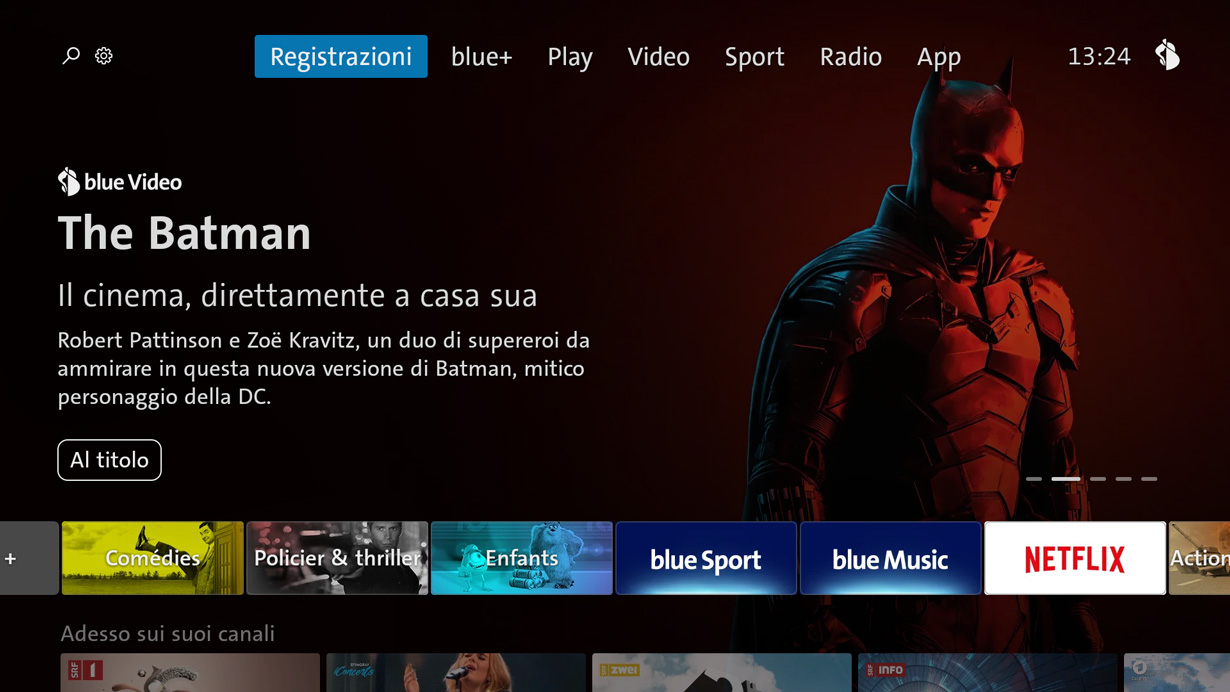This screenshot has height=692, width=1230.
Task: Open the Comédies category tile
Action: [x=152, y=558]
